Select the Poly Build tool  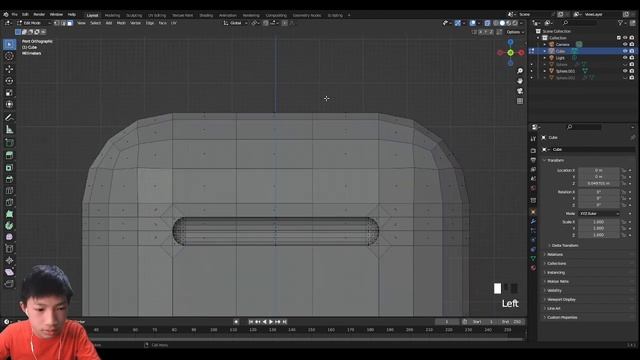[x=9, y=214]
